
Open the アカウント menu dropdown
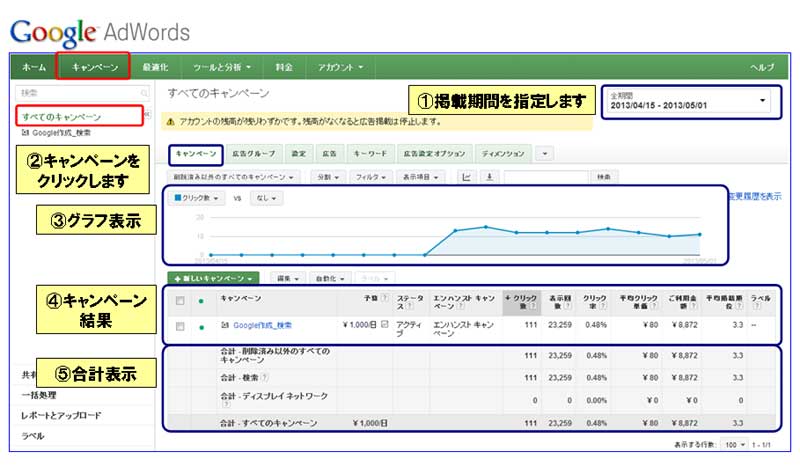coord(340,67)
